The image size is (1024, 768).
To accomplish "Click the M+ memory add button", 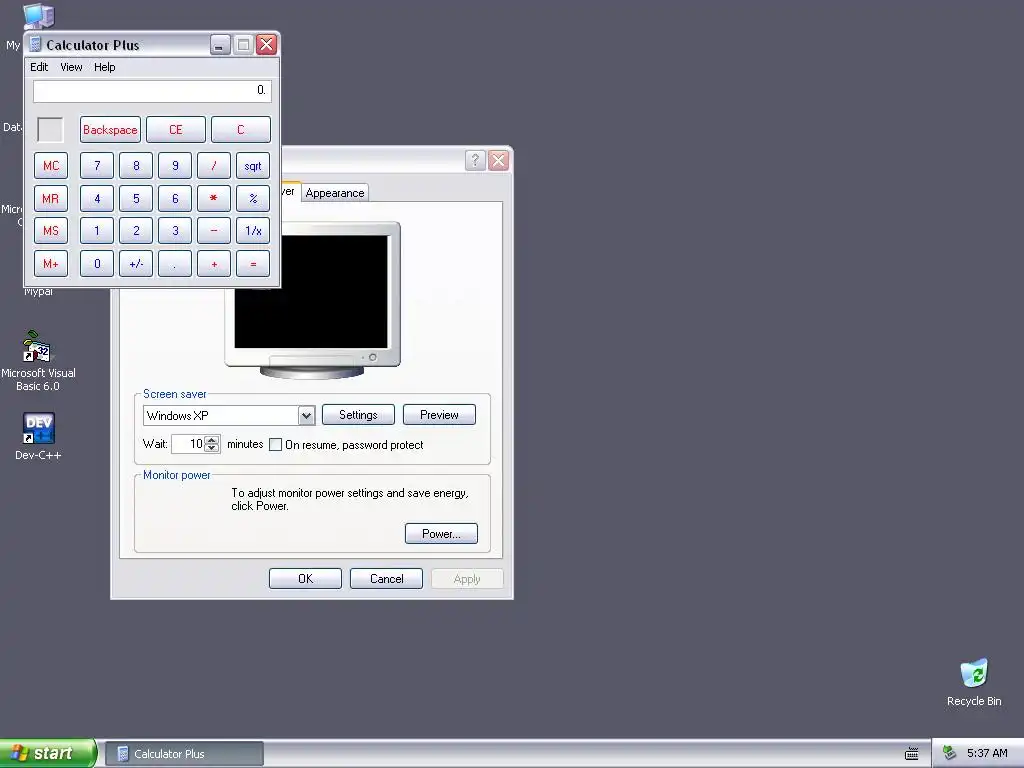I will (x=51, y=264).
